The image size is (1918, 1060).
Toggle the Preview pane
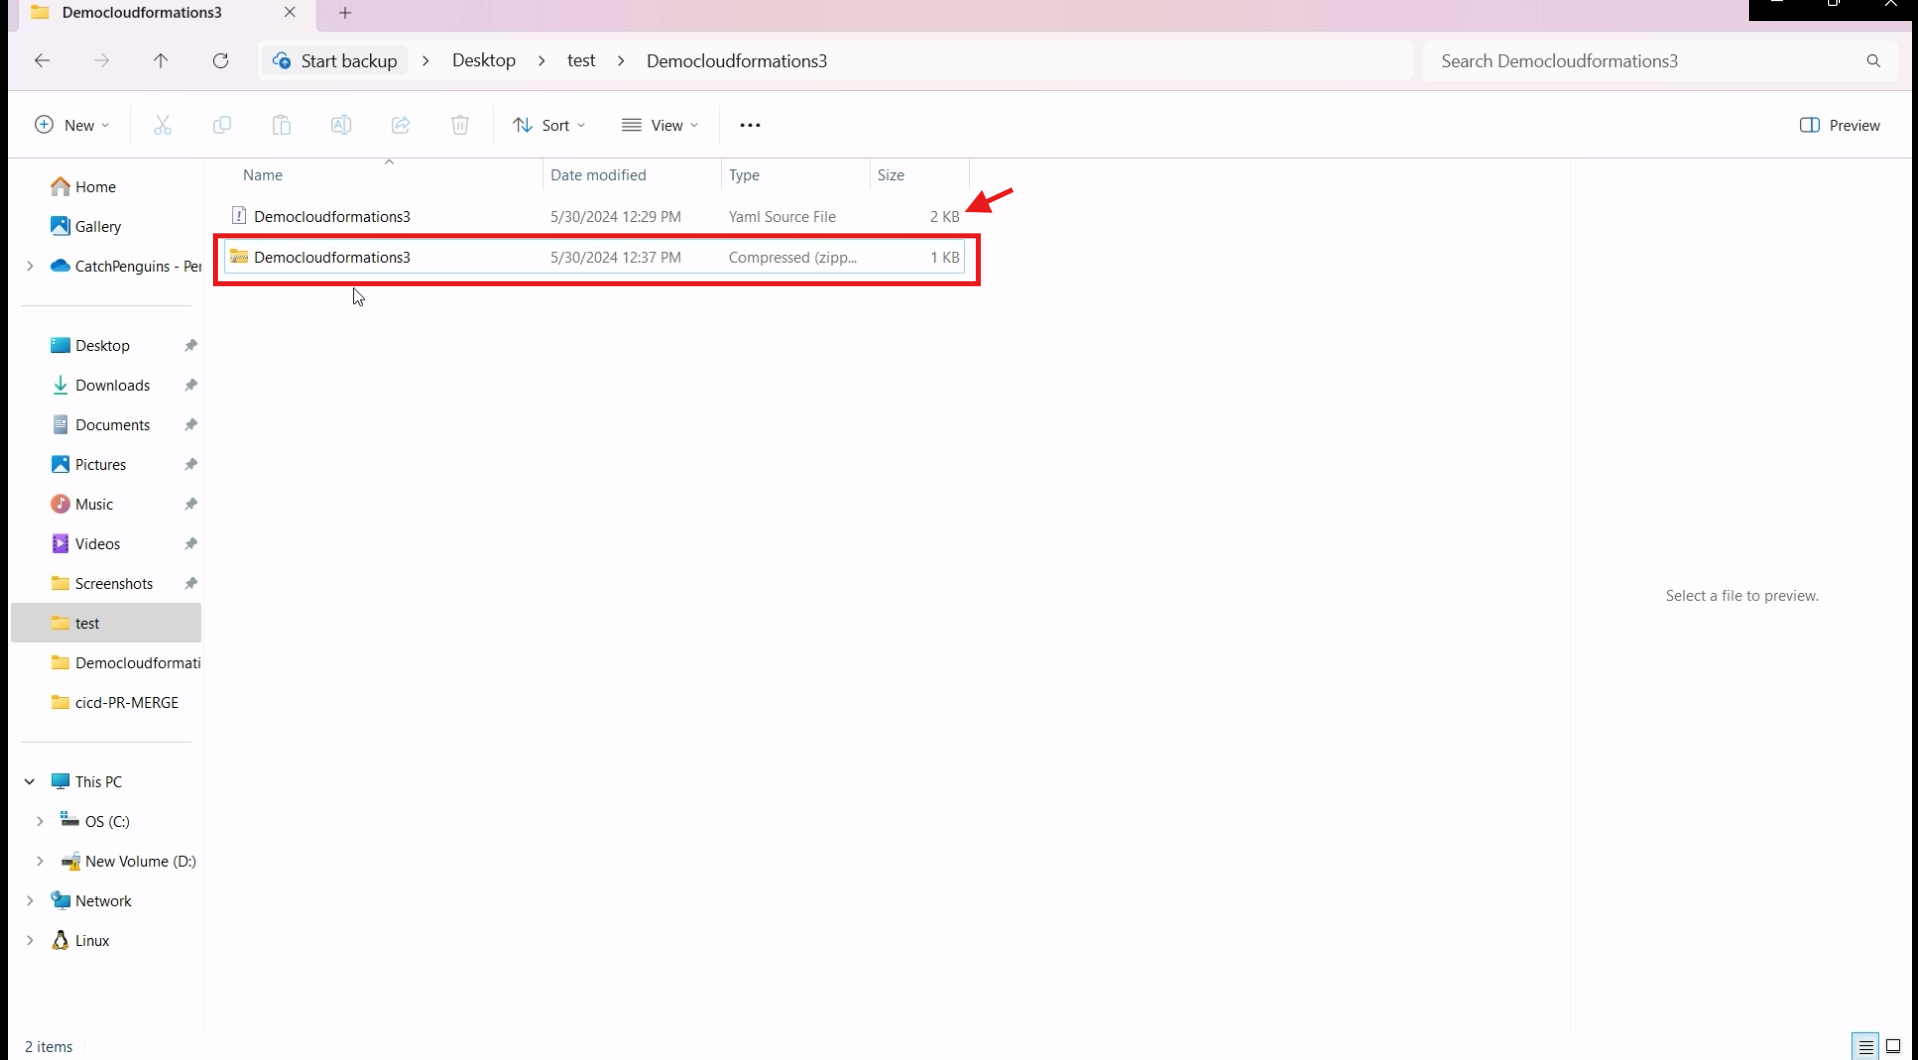coord(1840,125)
